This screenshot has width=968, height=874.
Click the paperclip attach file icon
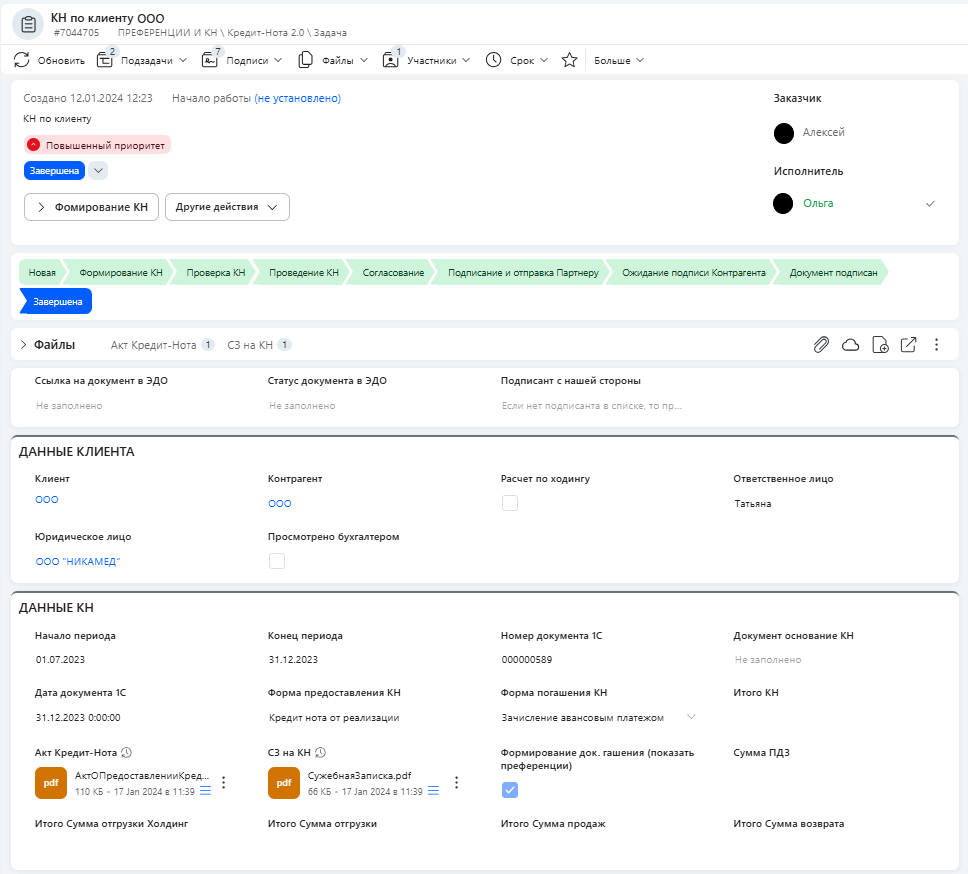[821, 344]
